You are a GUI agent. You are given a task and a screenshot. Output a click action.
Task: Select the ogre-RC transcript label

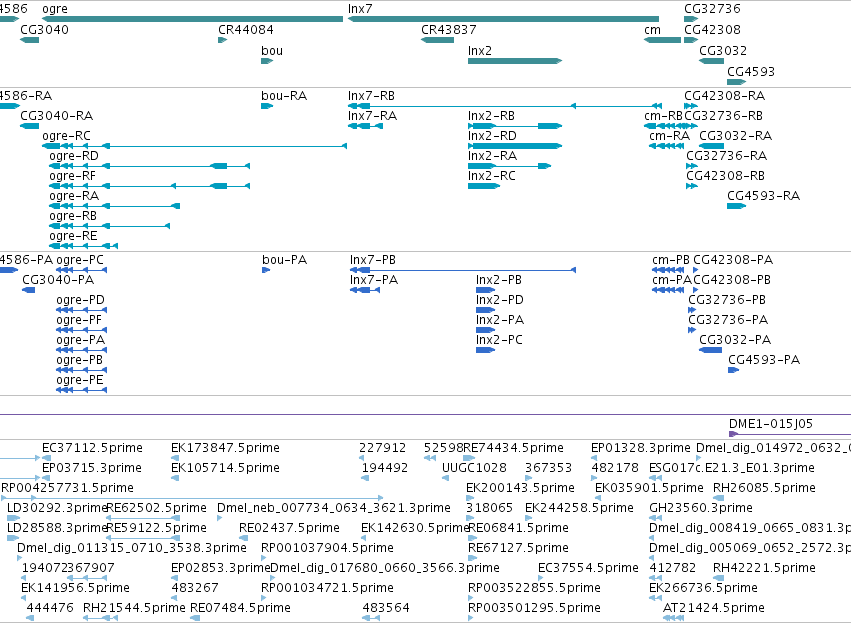point(66,136)
